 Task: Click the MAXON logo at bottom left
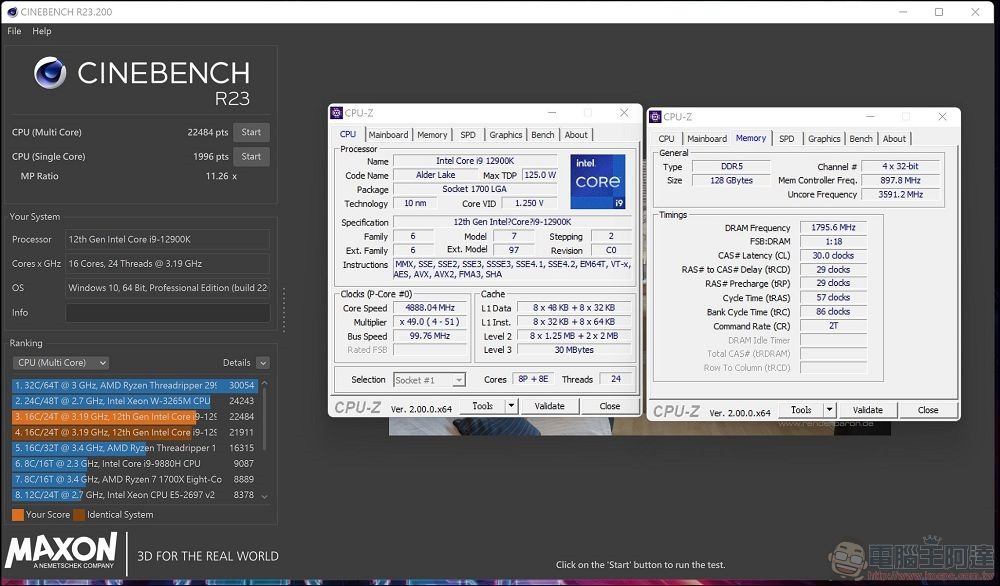coord(58,551)
